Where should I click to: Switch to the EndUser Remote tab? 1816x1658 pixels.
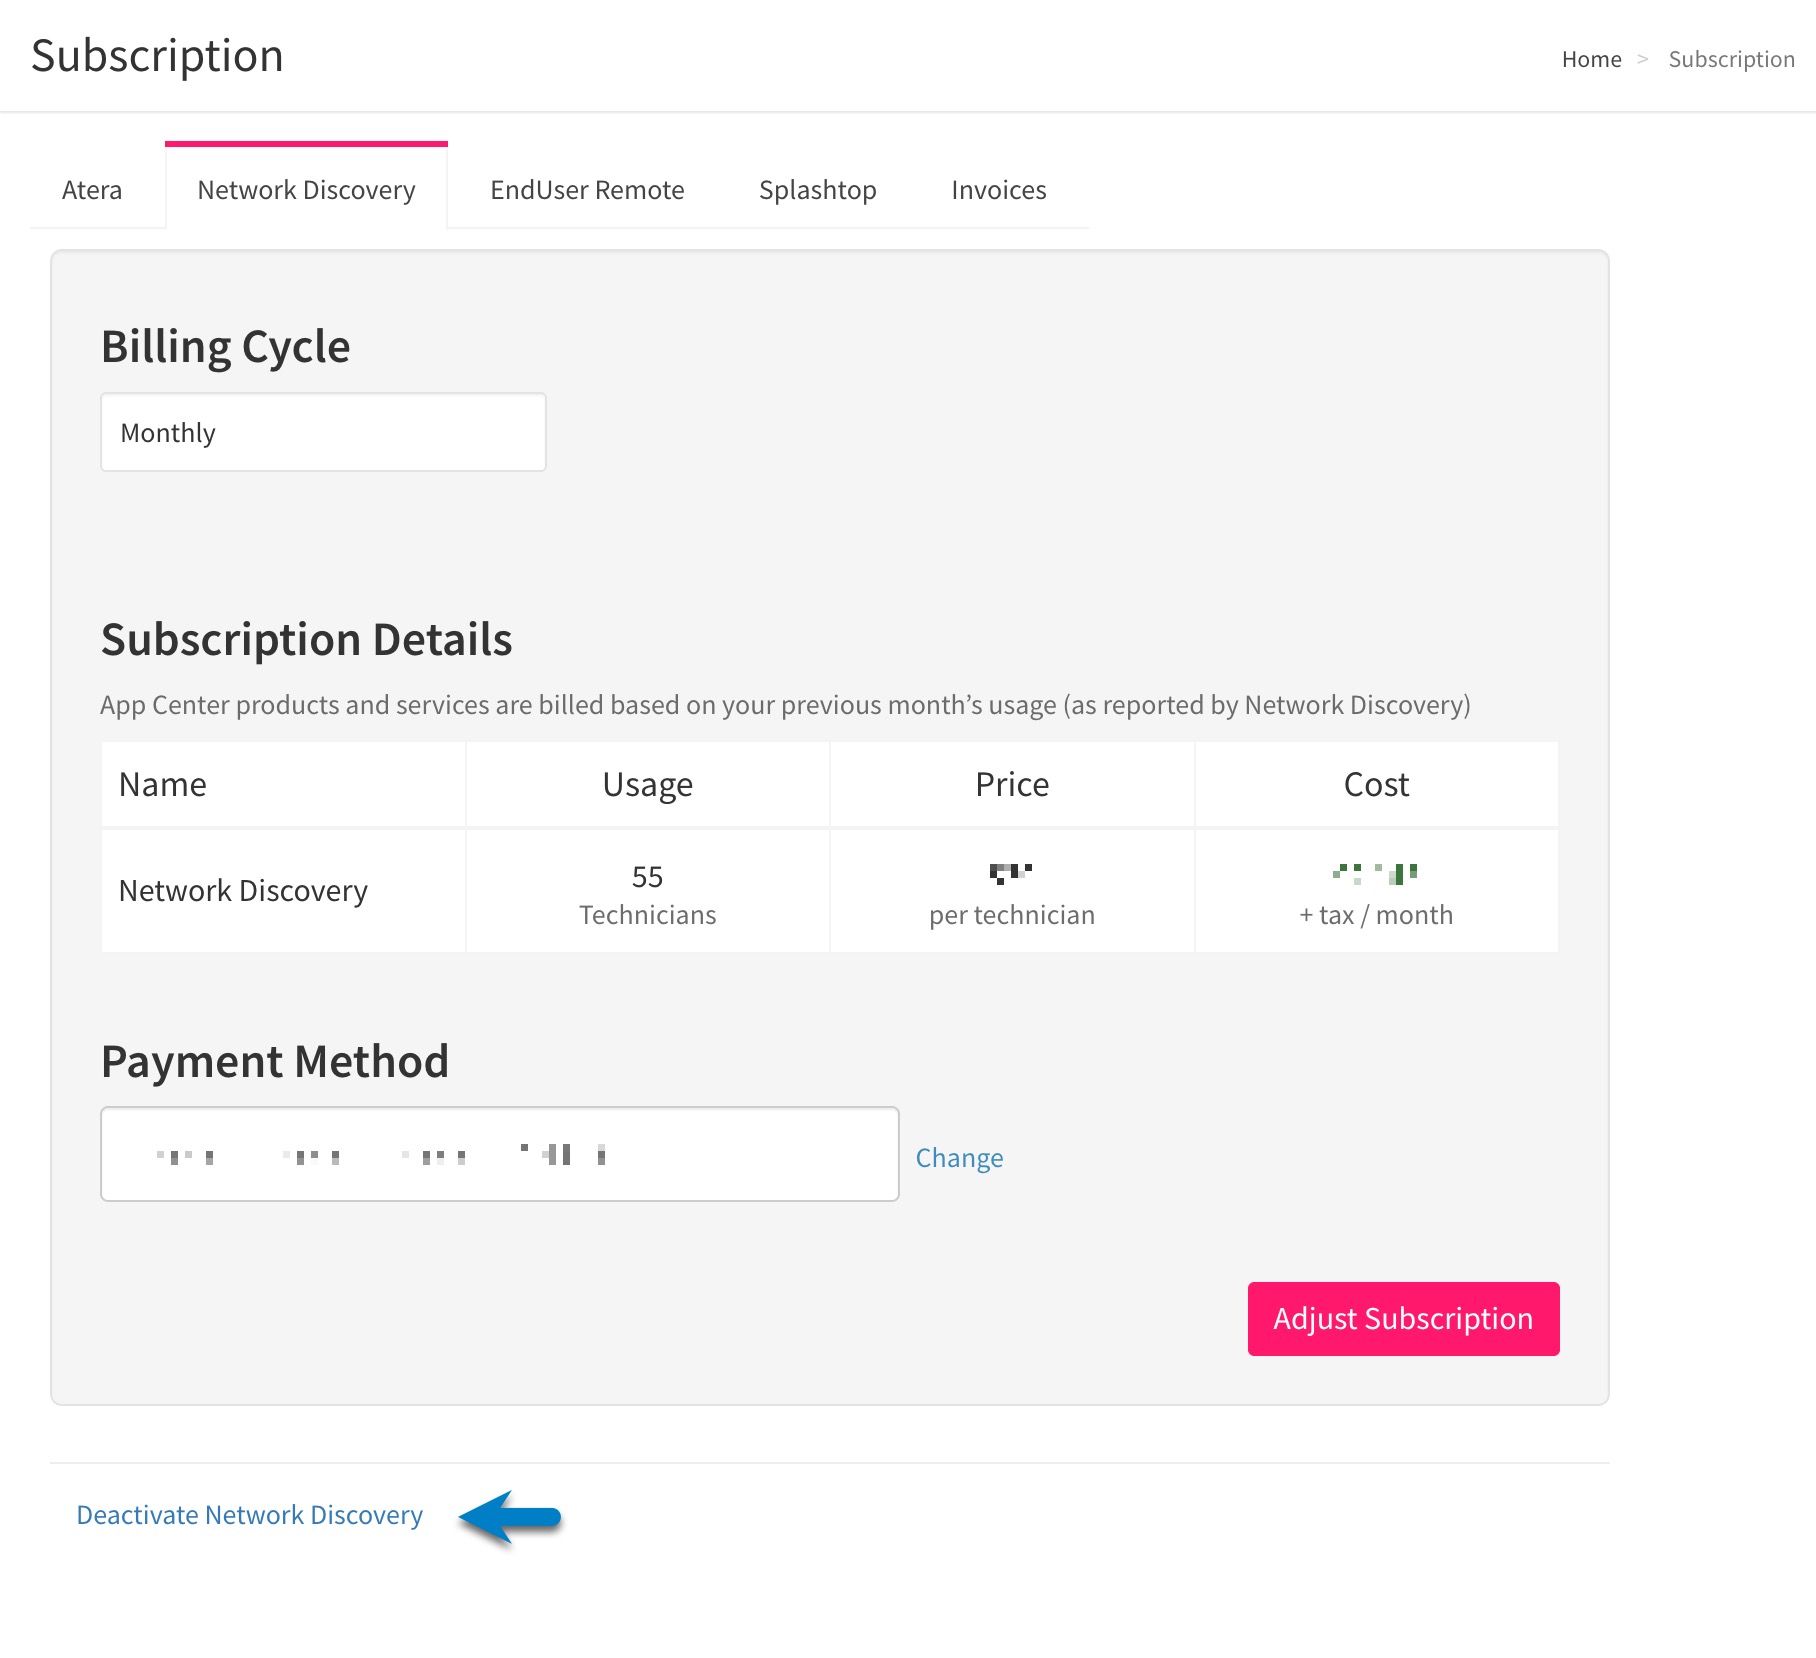point(587,189)
